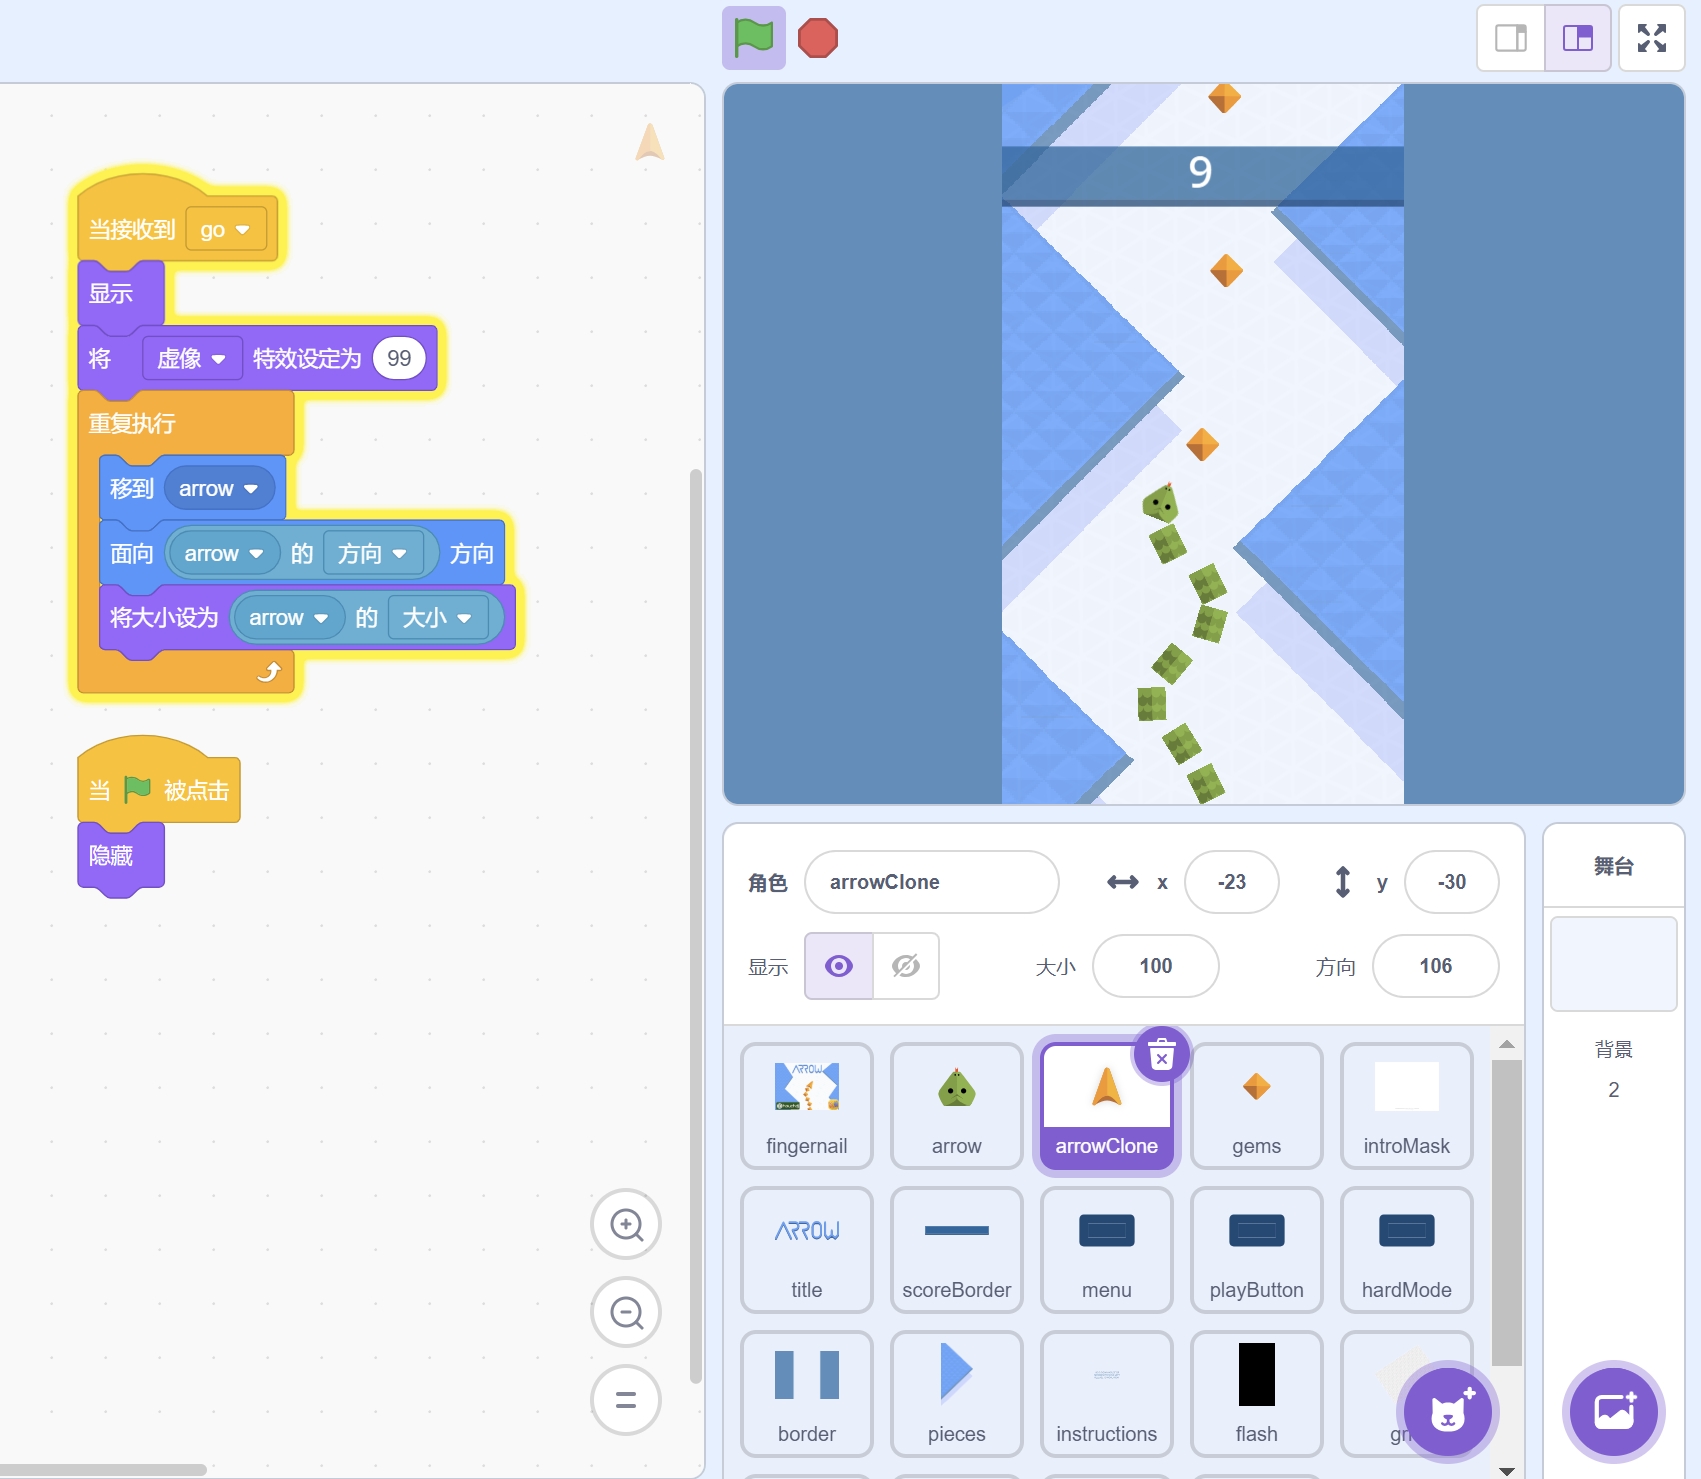
Task: Open the 'go' broadcast message dropdown
Action: tap(226, 230)
